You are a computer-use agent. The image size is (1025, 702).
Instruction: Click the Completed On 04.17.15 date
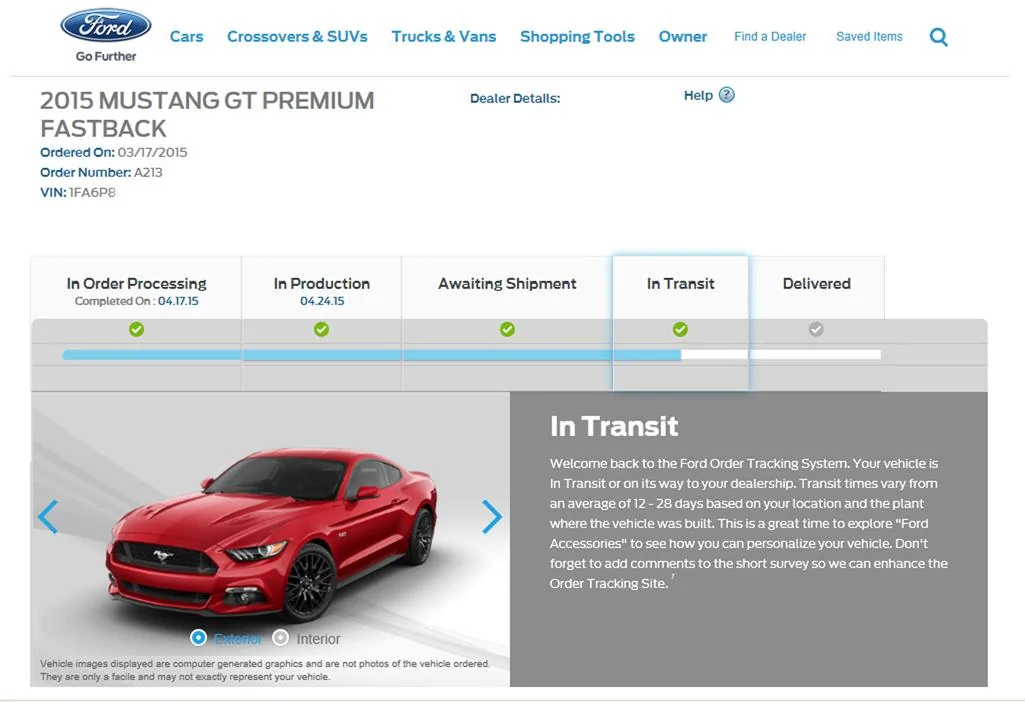tap(137, 301)
